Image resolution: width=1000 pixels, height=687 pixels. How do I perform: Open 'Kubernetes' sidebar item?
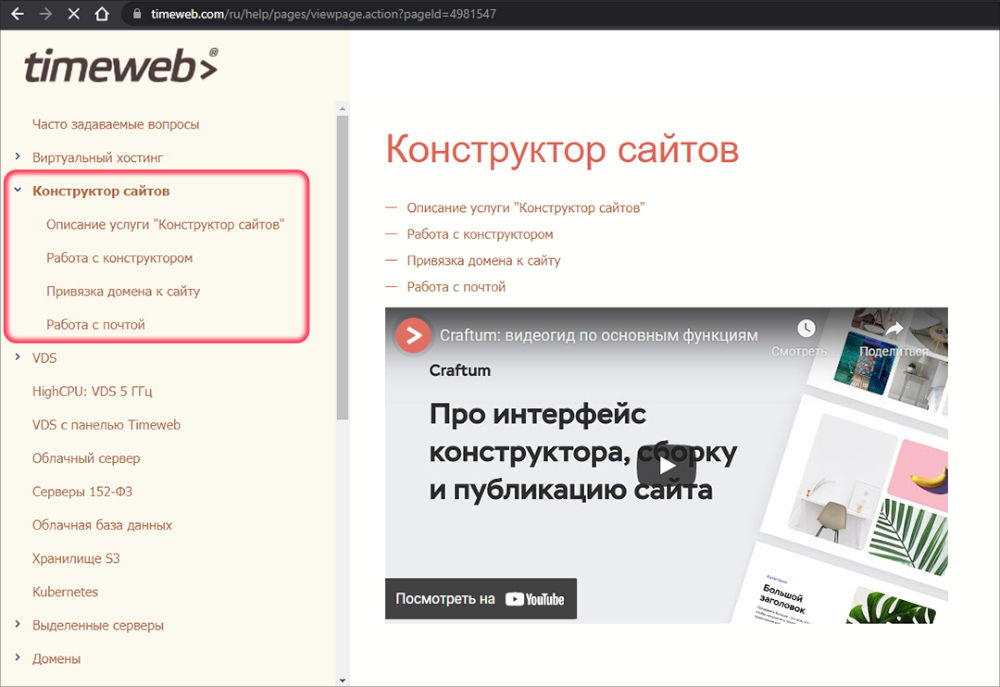pyautogui.click(x=65, y=592)
